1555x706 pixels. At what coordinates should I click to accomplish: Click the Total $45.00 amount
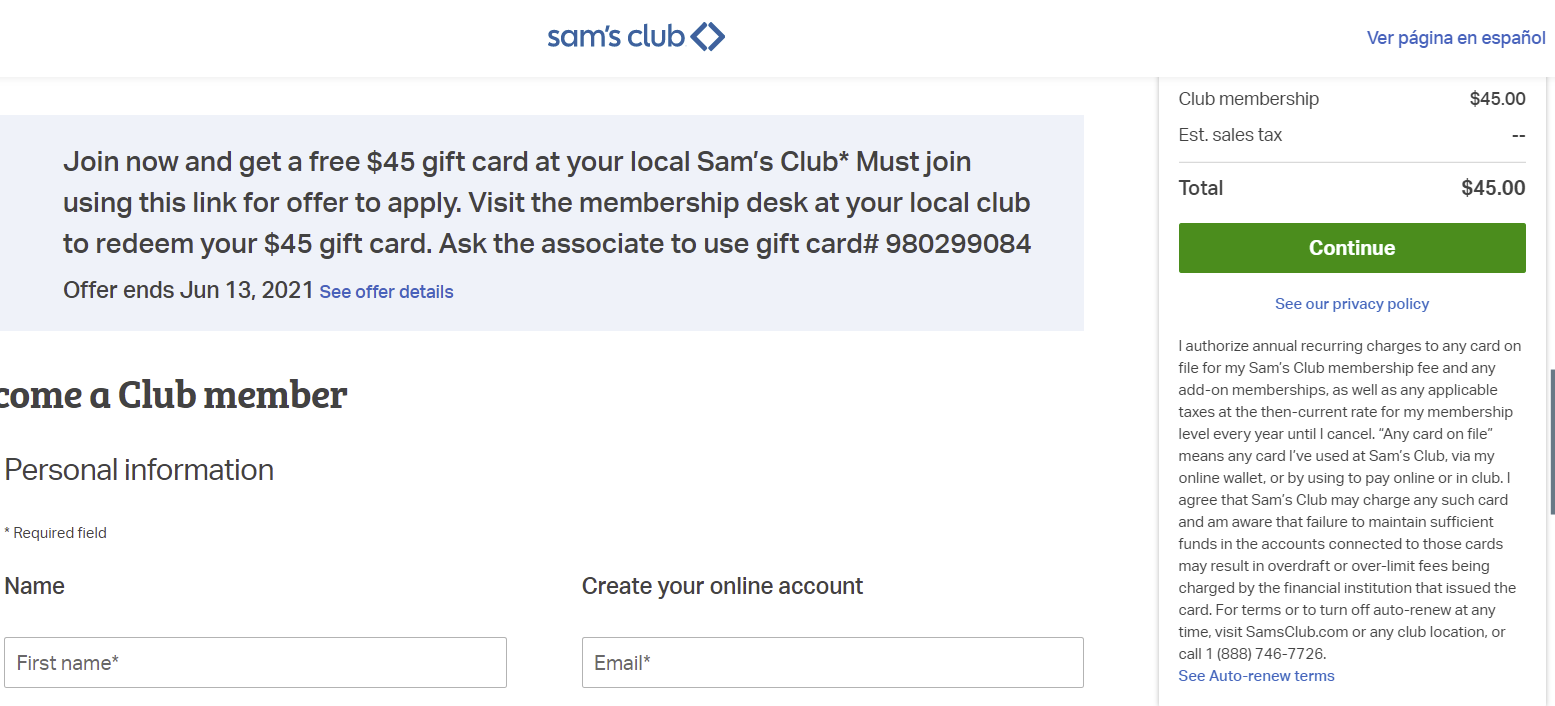1493,188
